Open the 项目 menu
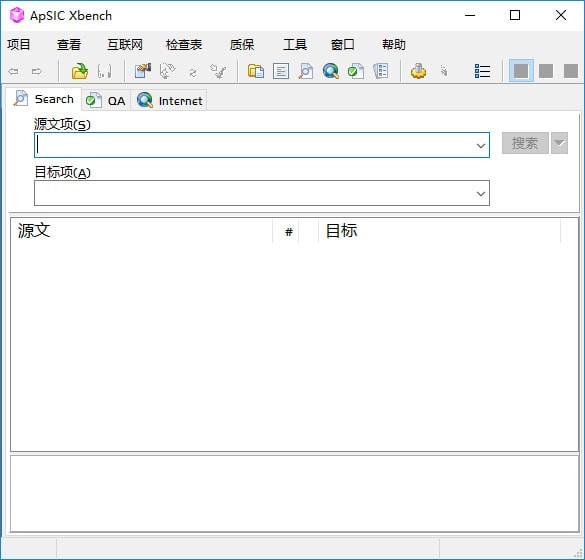The width and height of the screenshot is (585, 560). tap(19, 44)
